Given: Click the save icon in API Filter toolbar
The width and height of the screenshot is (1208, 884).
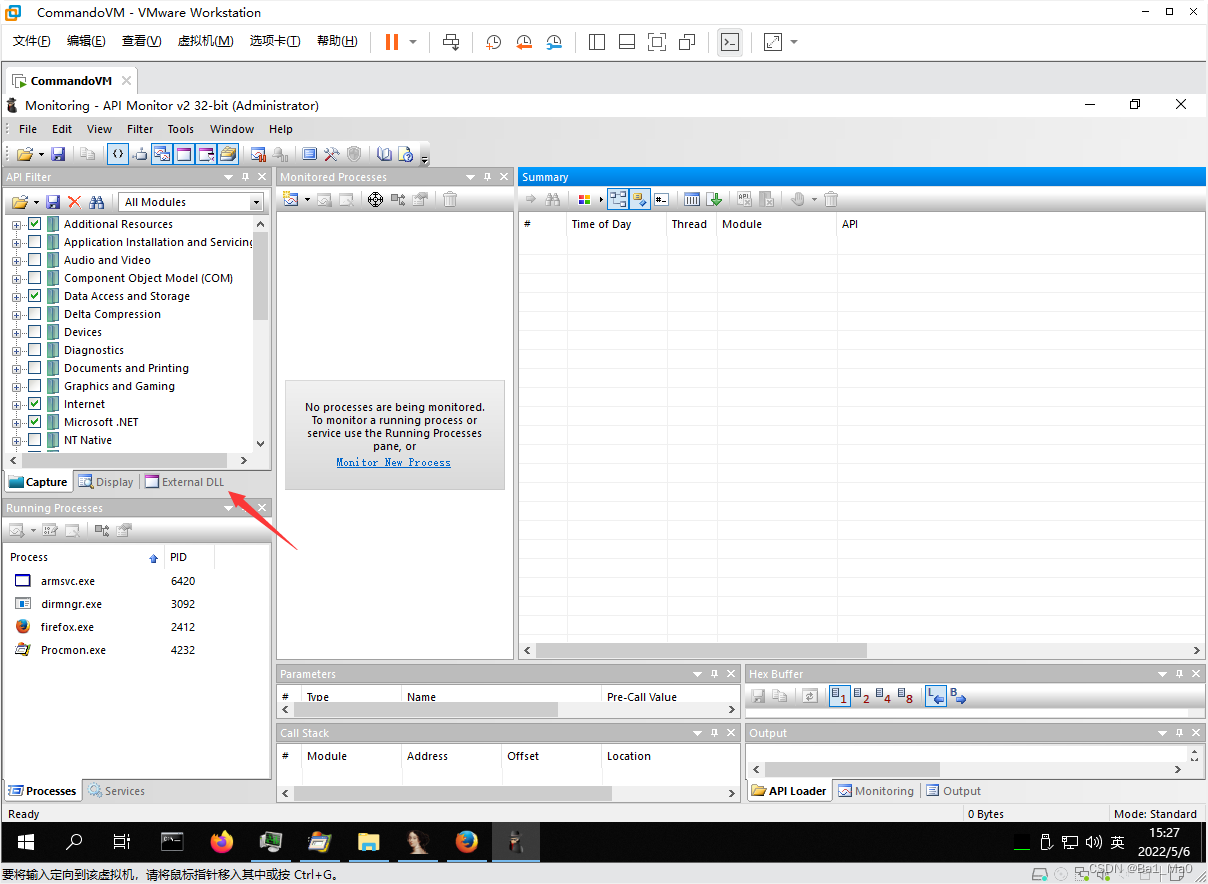Looking at the screenshot, I should (x=53, y=202).
